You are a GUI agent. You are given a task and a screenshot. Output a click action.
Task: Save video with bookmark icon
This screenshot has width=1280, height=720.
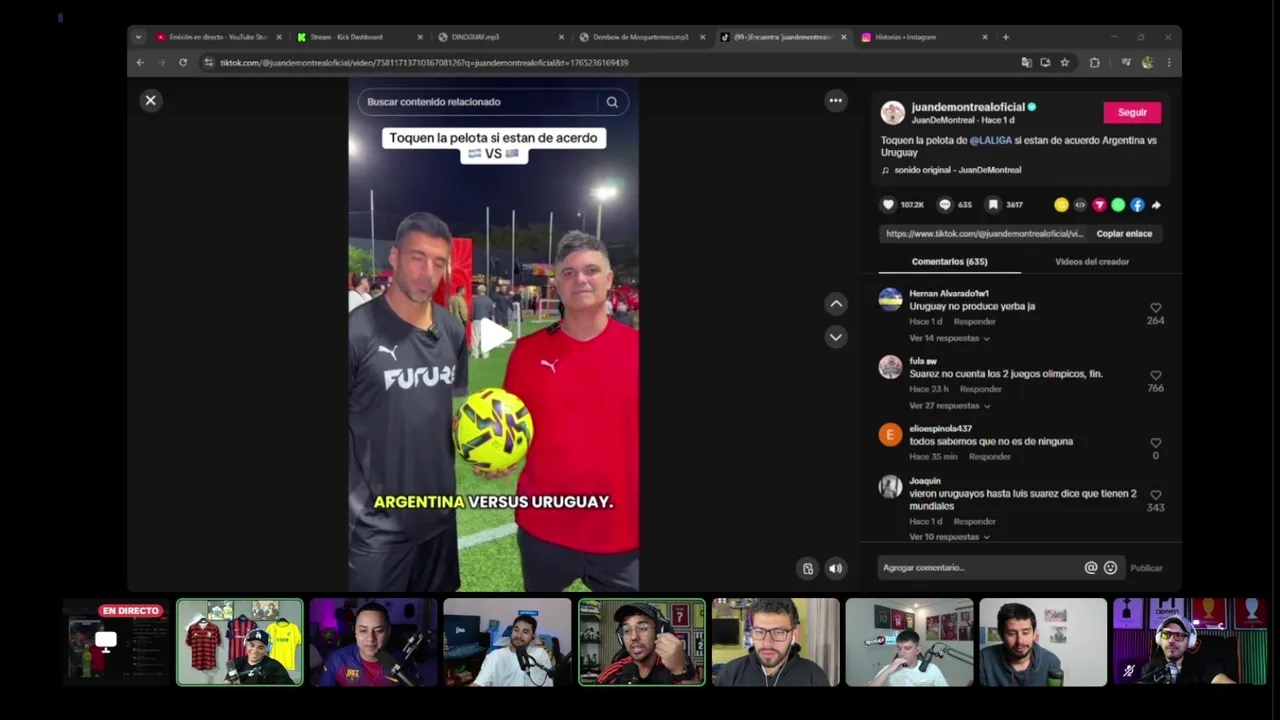[993, 205]
